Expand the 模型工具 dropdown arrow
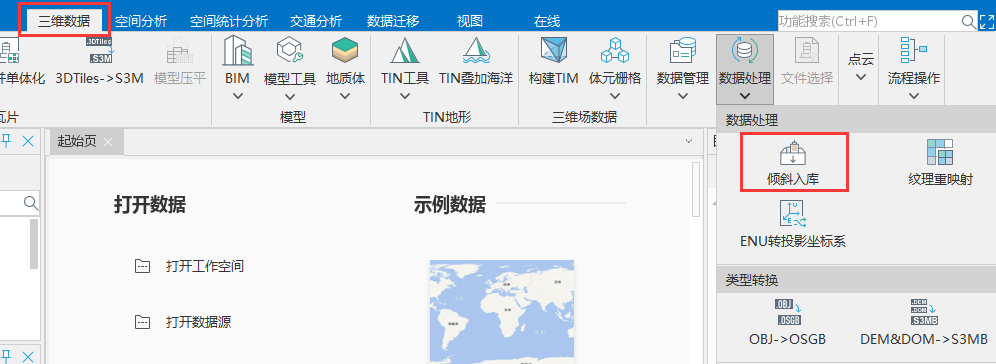Screen dimensions: 996x364 [290, 97]
